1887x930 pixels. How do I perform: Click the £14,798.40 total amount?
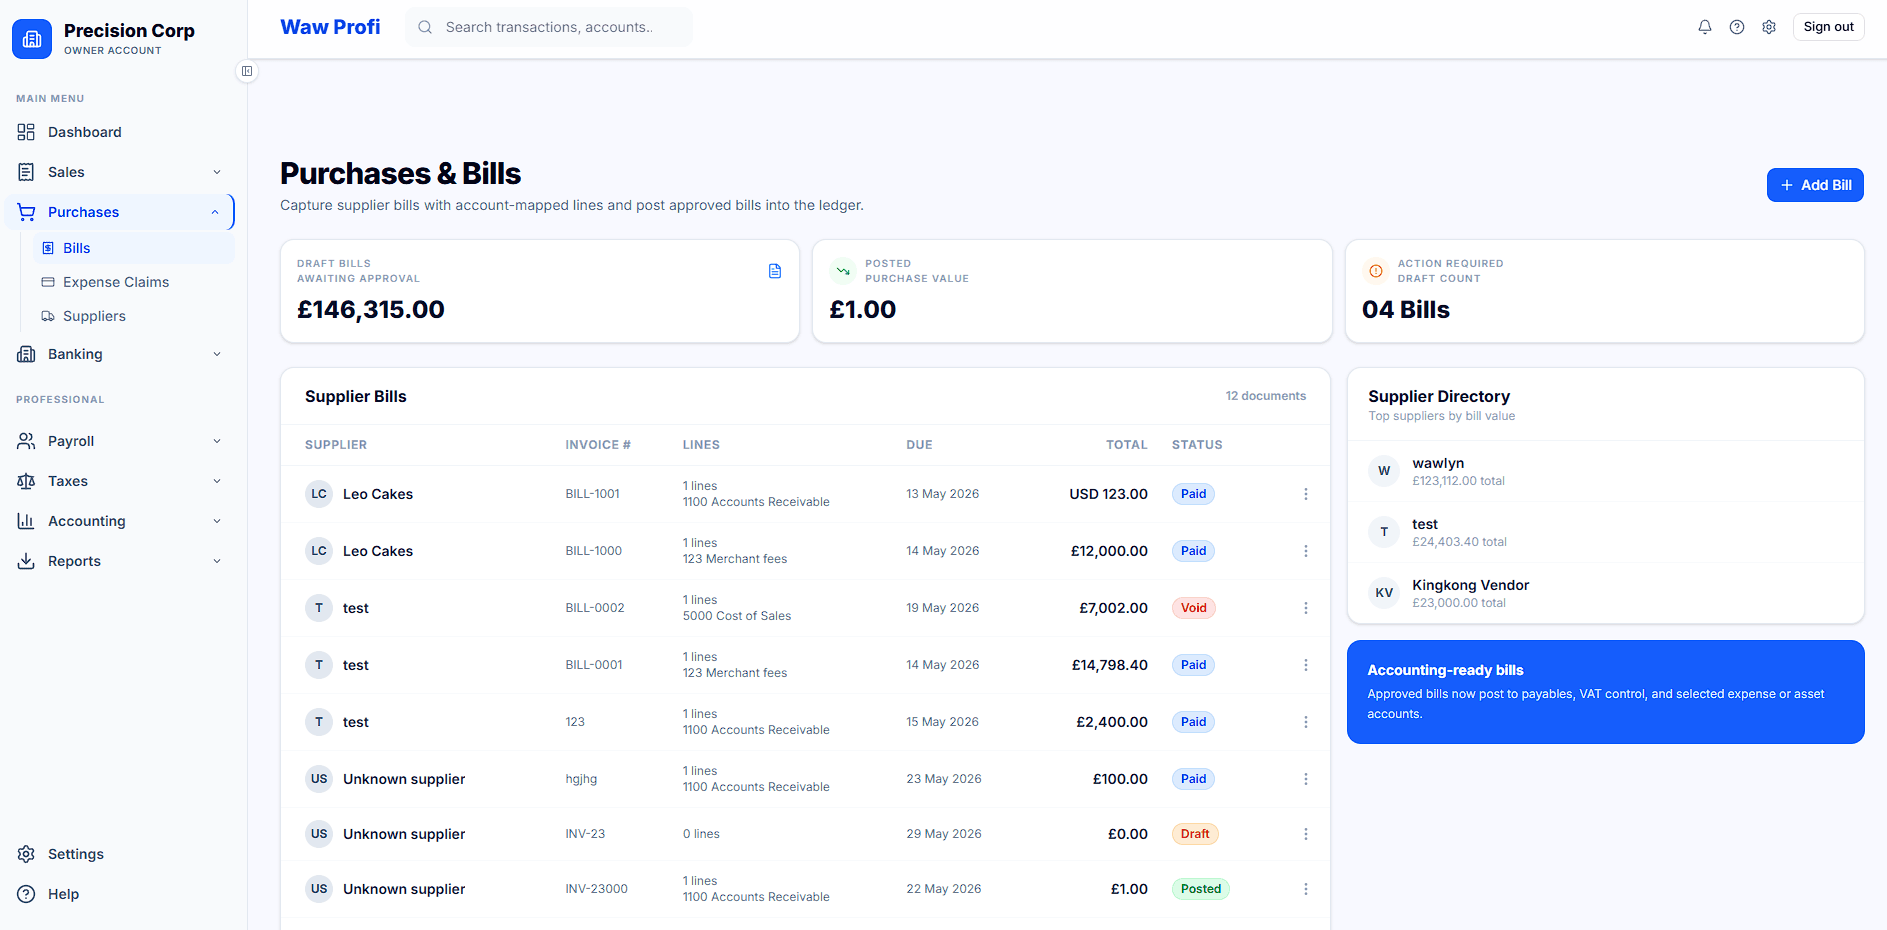pyautogui.click(x=1110, y=665)
